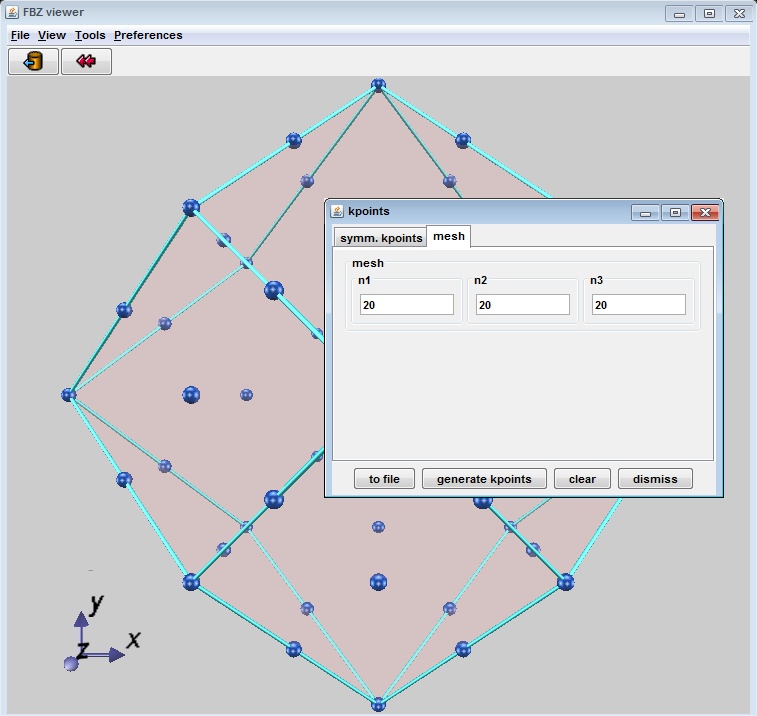The width and height of the screenshot is (757, 716).
Task: Maximize the kpoints dialog window
Action: (675, 212)
